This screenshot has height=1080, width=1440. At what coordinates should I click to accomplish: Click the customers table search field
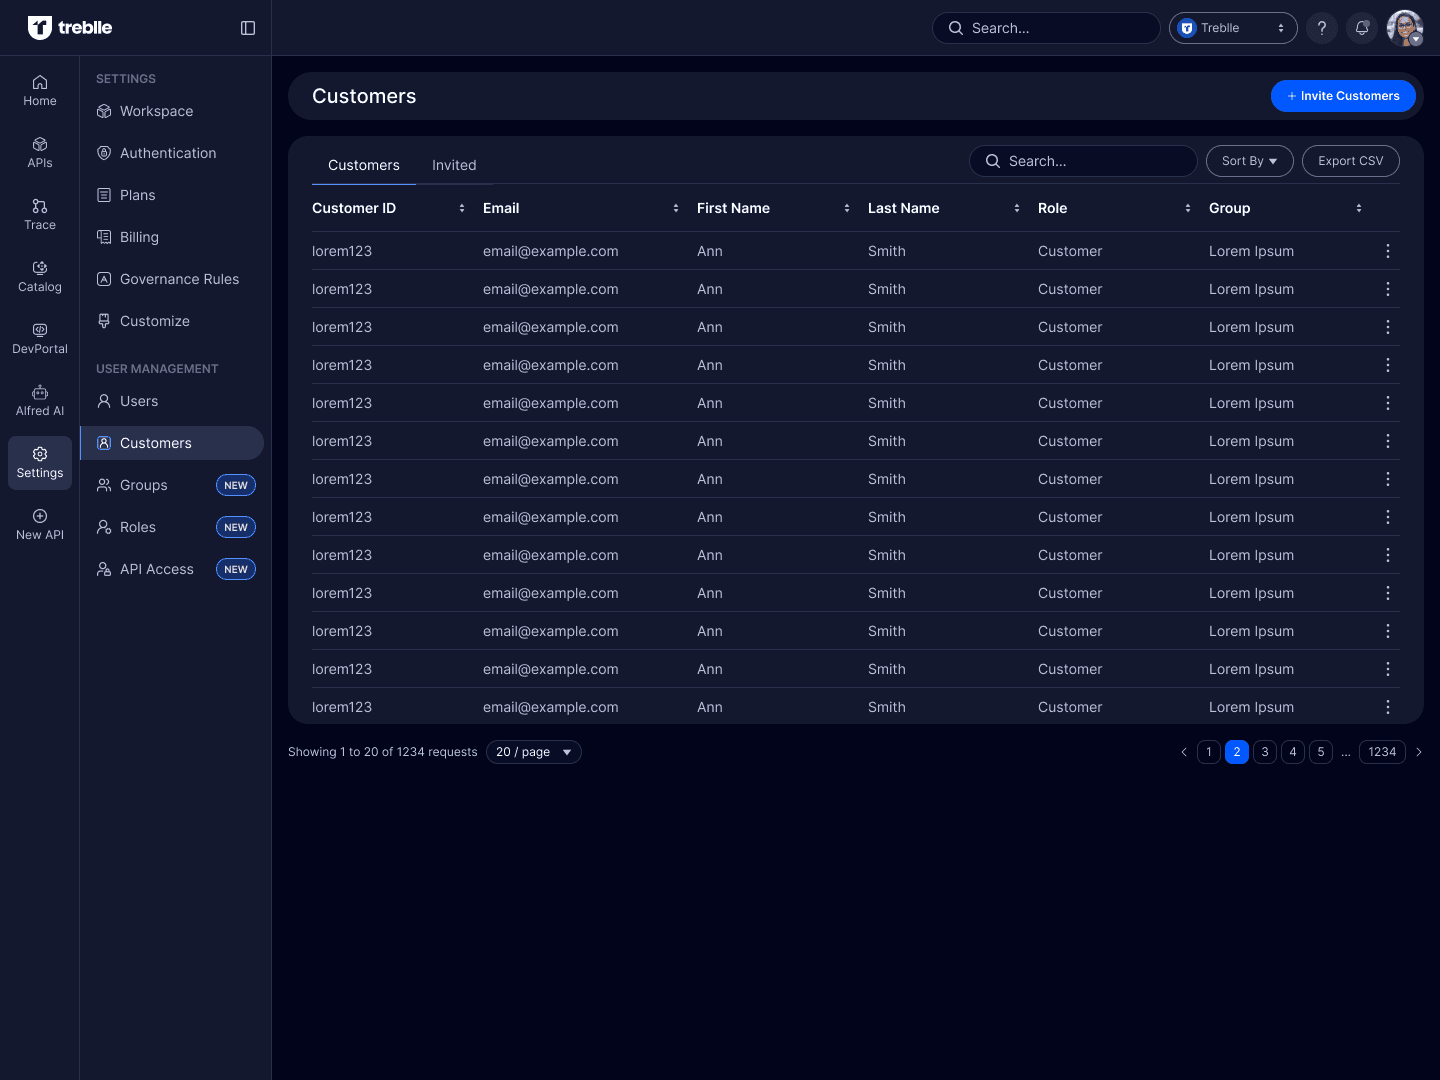[1083, 161]
